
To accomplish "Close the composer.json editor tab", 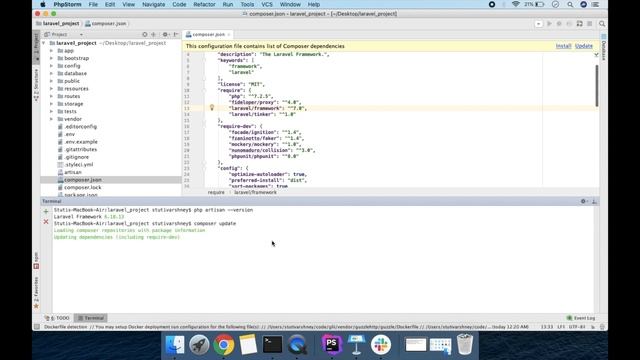I will [229, 35].
